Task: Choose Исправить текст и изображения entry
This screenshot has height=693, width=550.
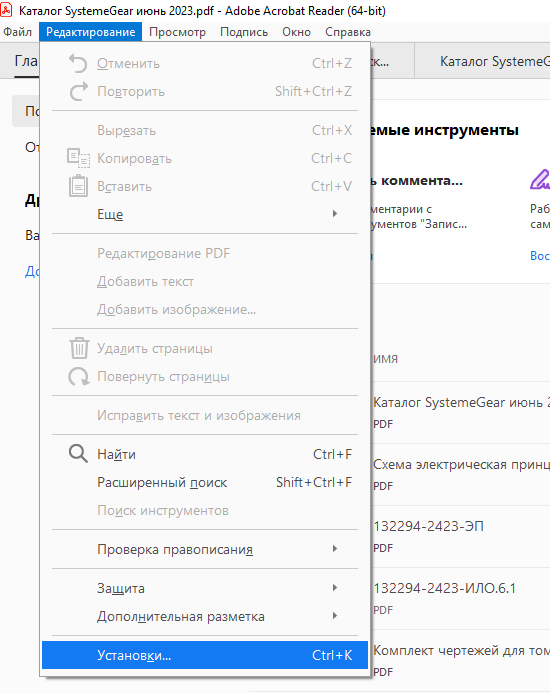Action: coord(205,415)
